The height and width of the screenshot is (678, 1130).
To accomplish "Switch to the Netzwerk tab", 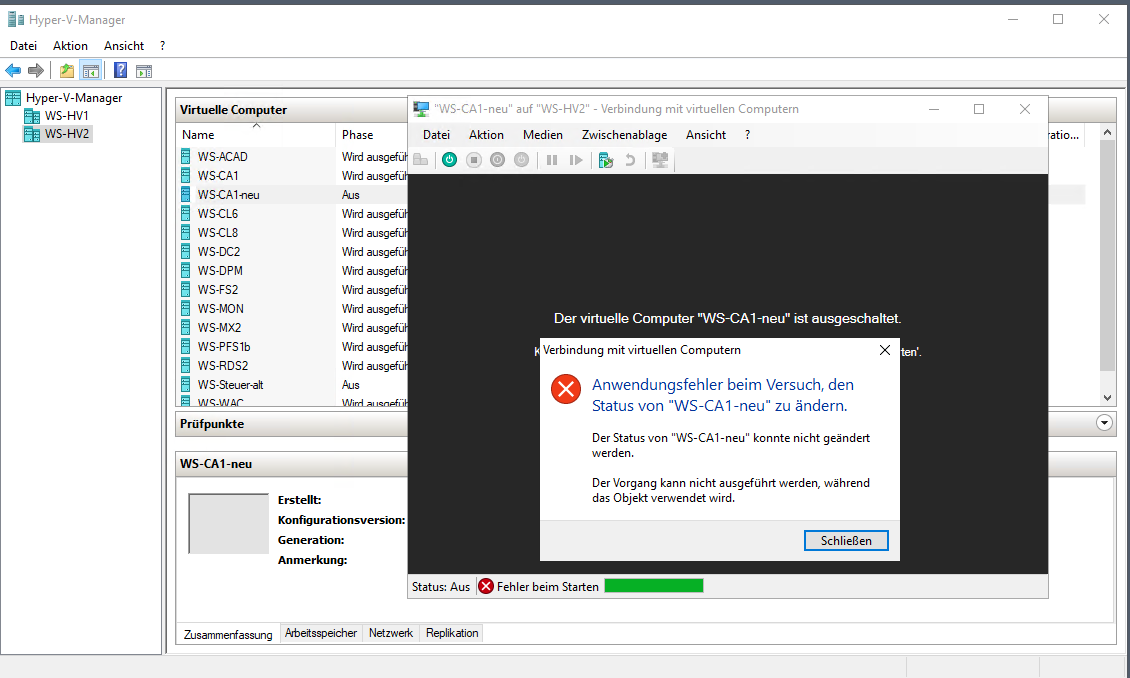I will pyautogui.click(x=391, y=633).
